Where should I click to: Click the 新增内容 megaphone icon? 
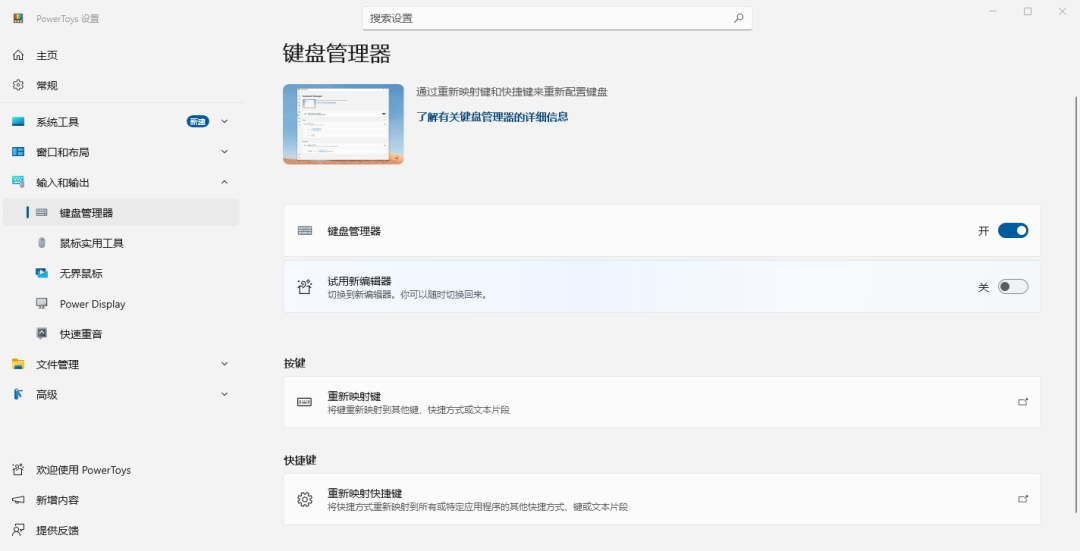19,500
